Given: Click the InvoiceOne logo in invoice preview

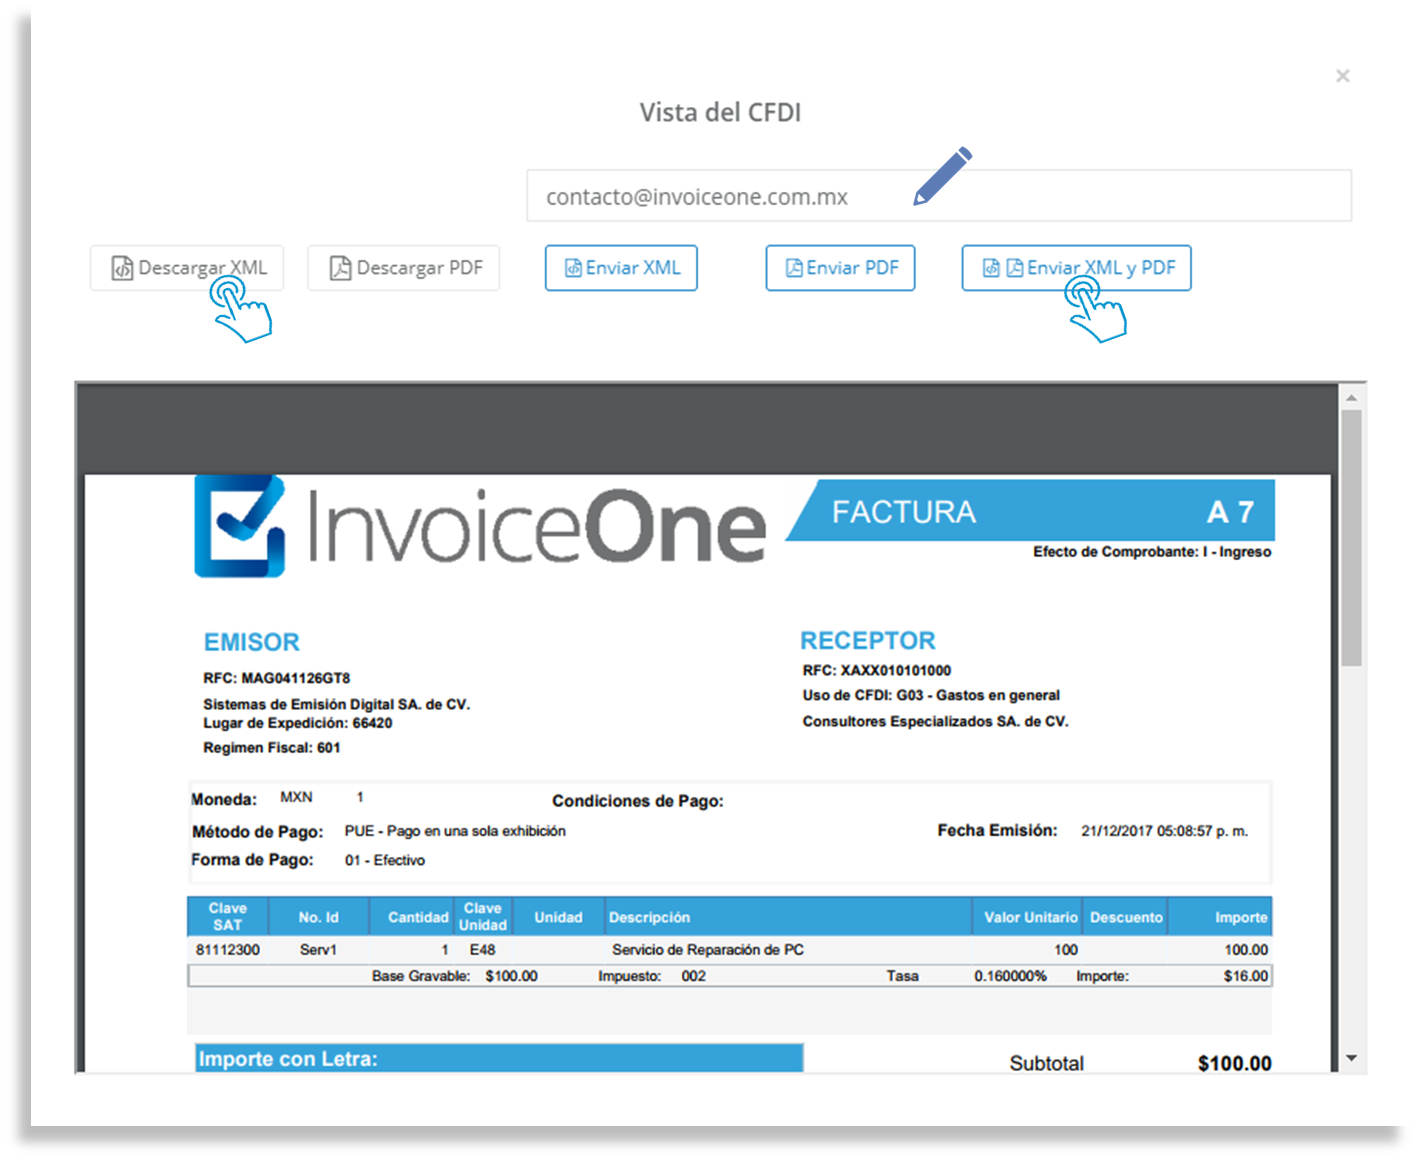Looking at the screenshot, I should tap(480, 527).
